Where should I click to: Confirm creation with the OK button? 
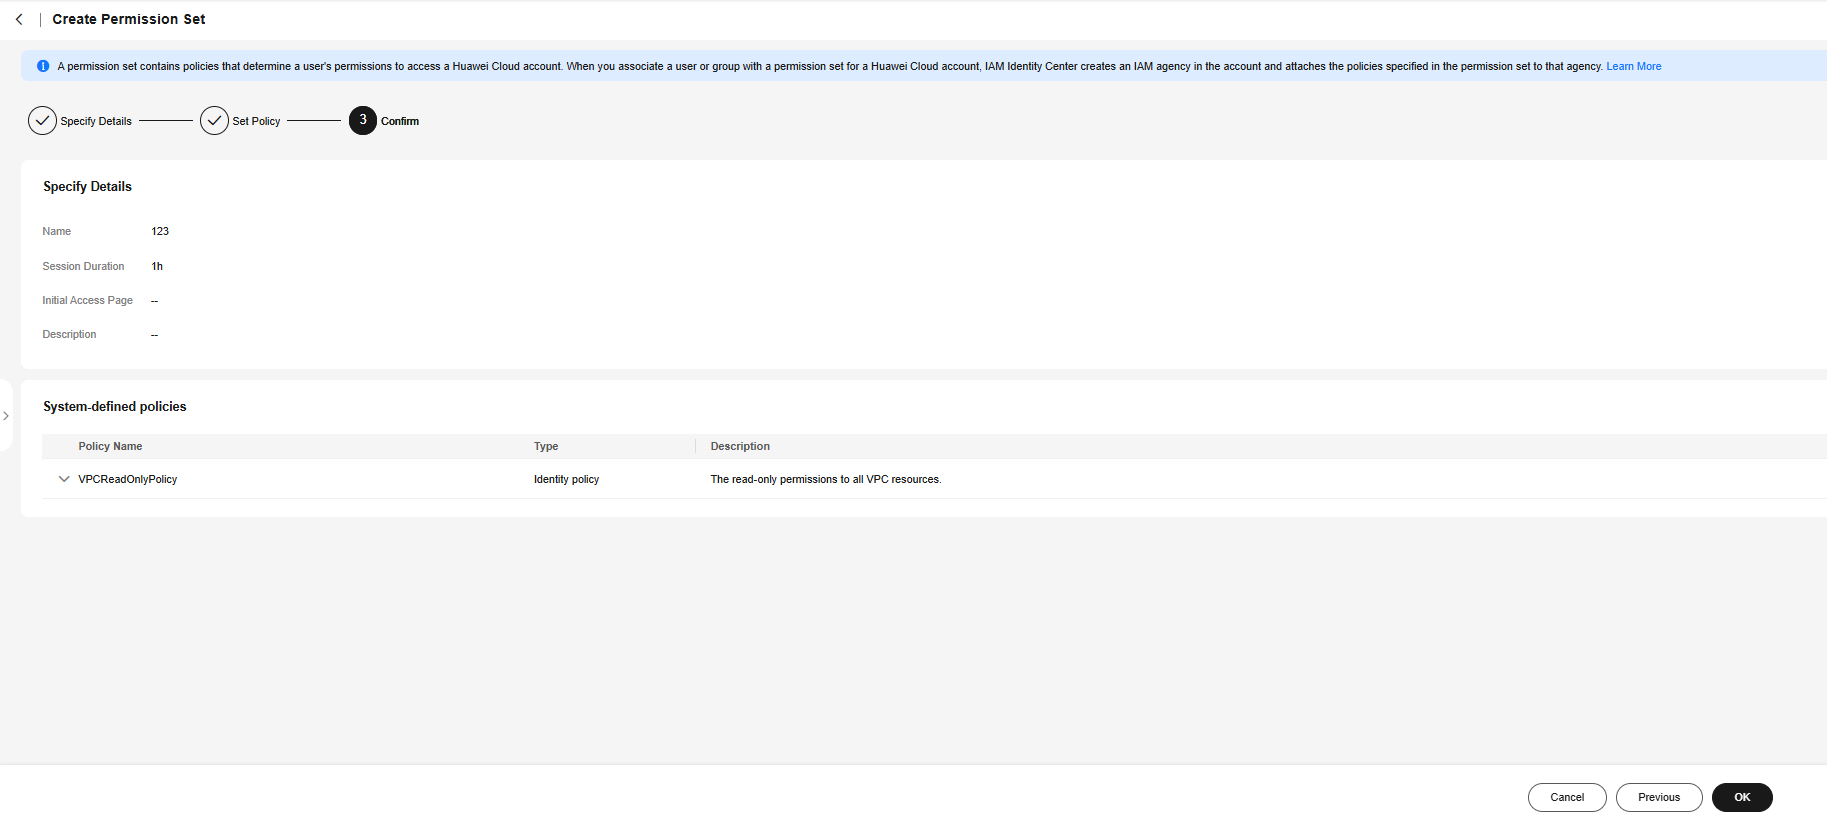pyautogui.click(x=1741, y=797)
